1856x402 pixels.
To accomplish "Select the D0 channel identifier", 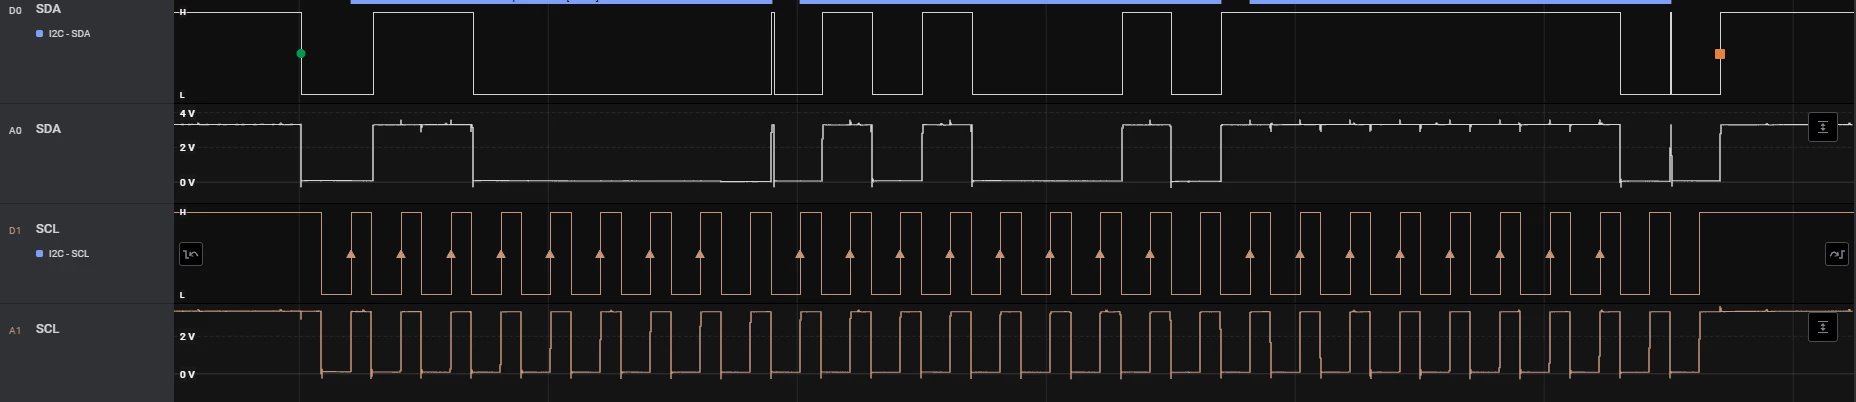I will click(15, 10).
